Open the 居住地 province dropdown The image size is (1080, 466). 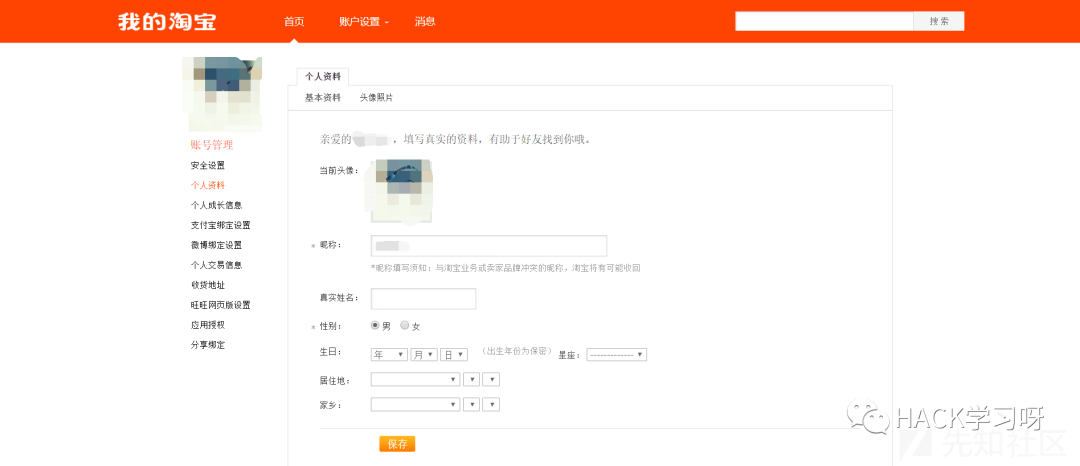coord(415,379)
